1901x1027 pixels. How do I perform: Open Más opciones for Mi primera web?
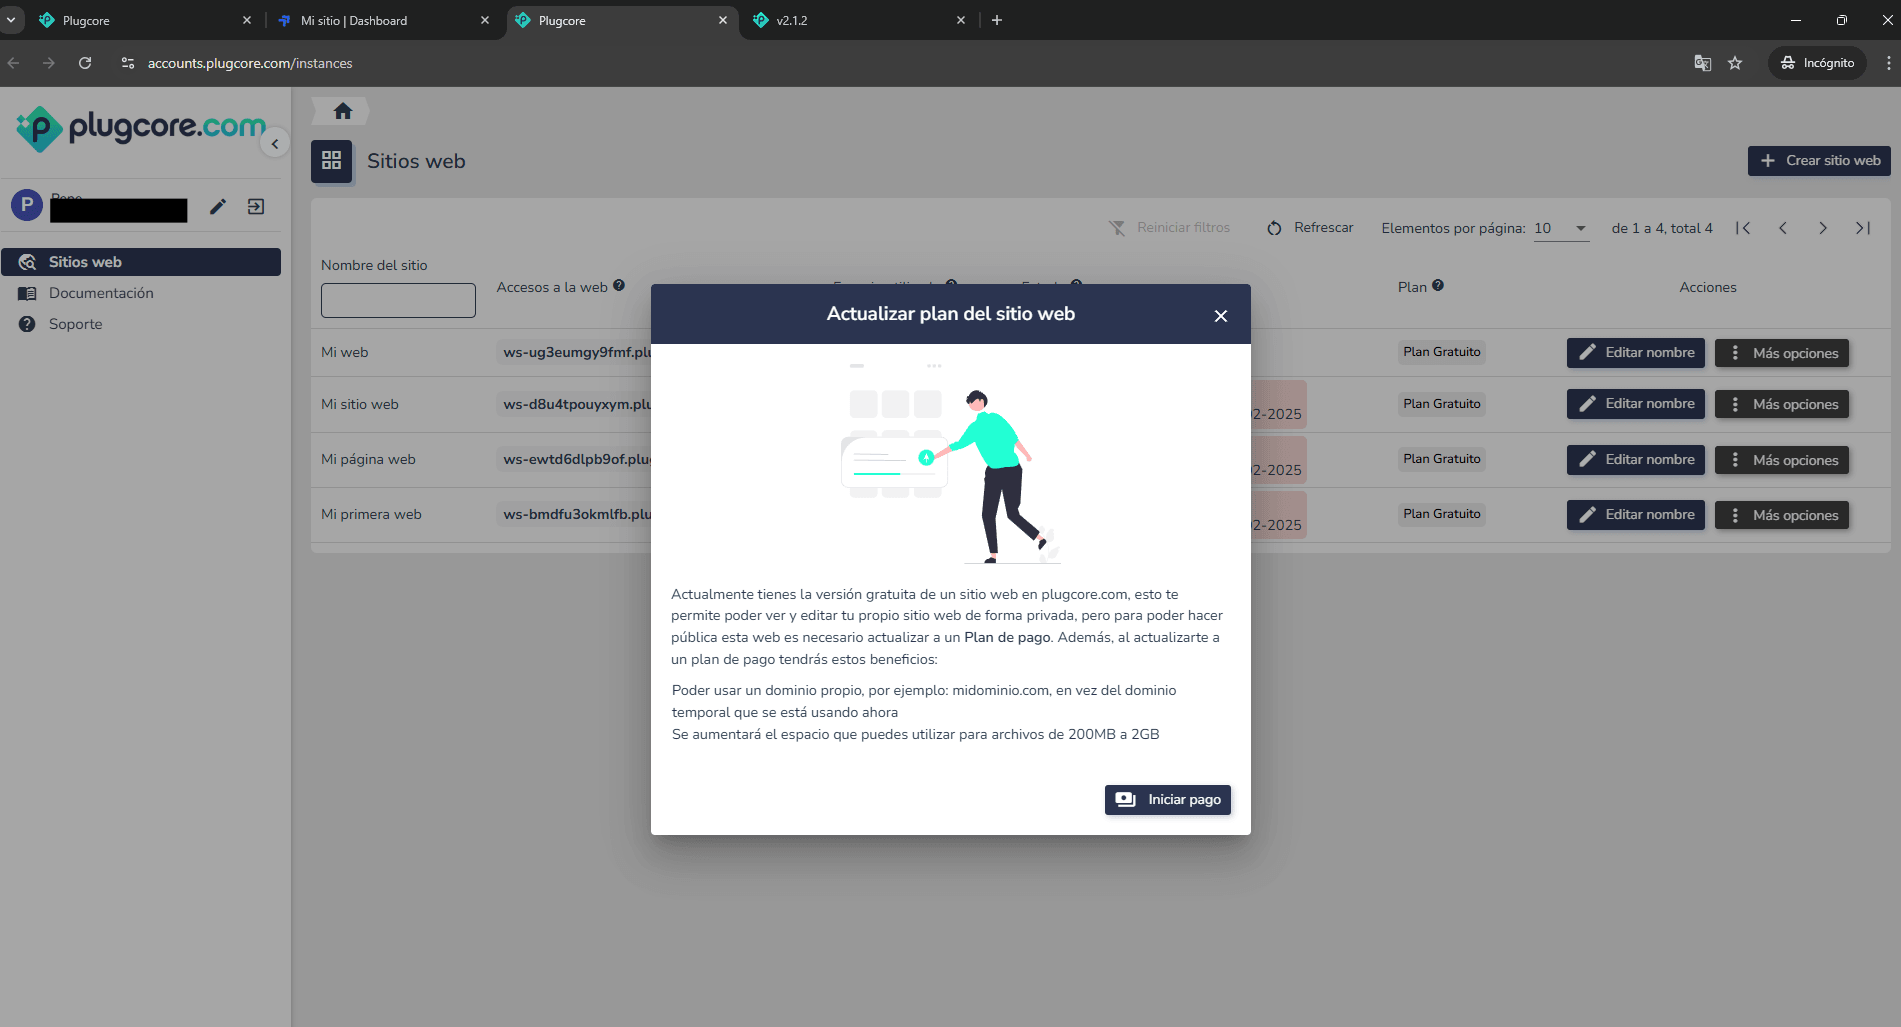(1782, 515)
